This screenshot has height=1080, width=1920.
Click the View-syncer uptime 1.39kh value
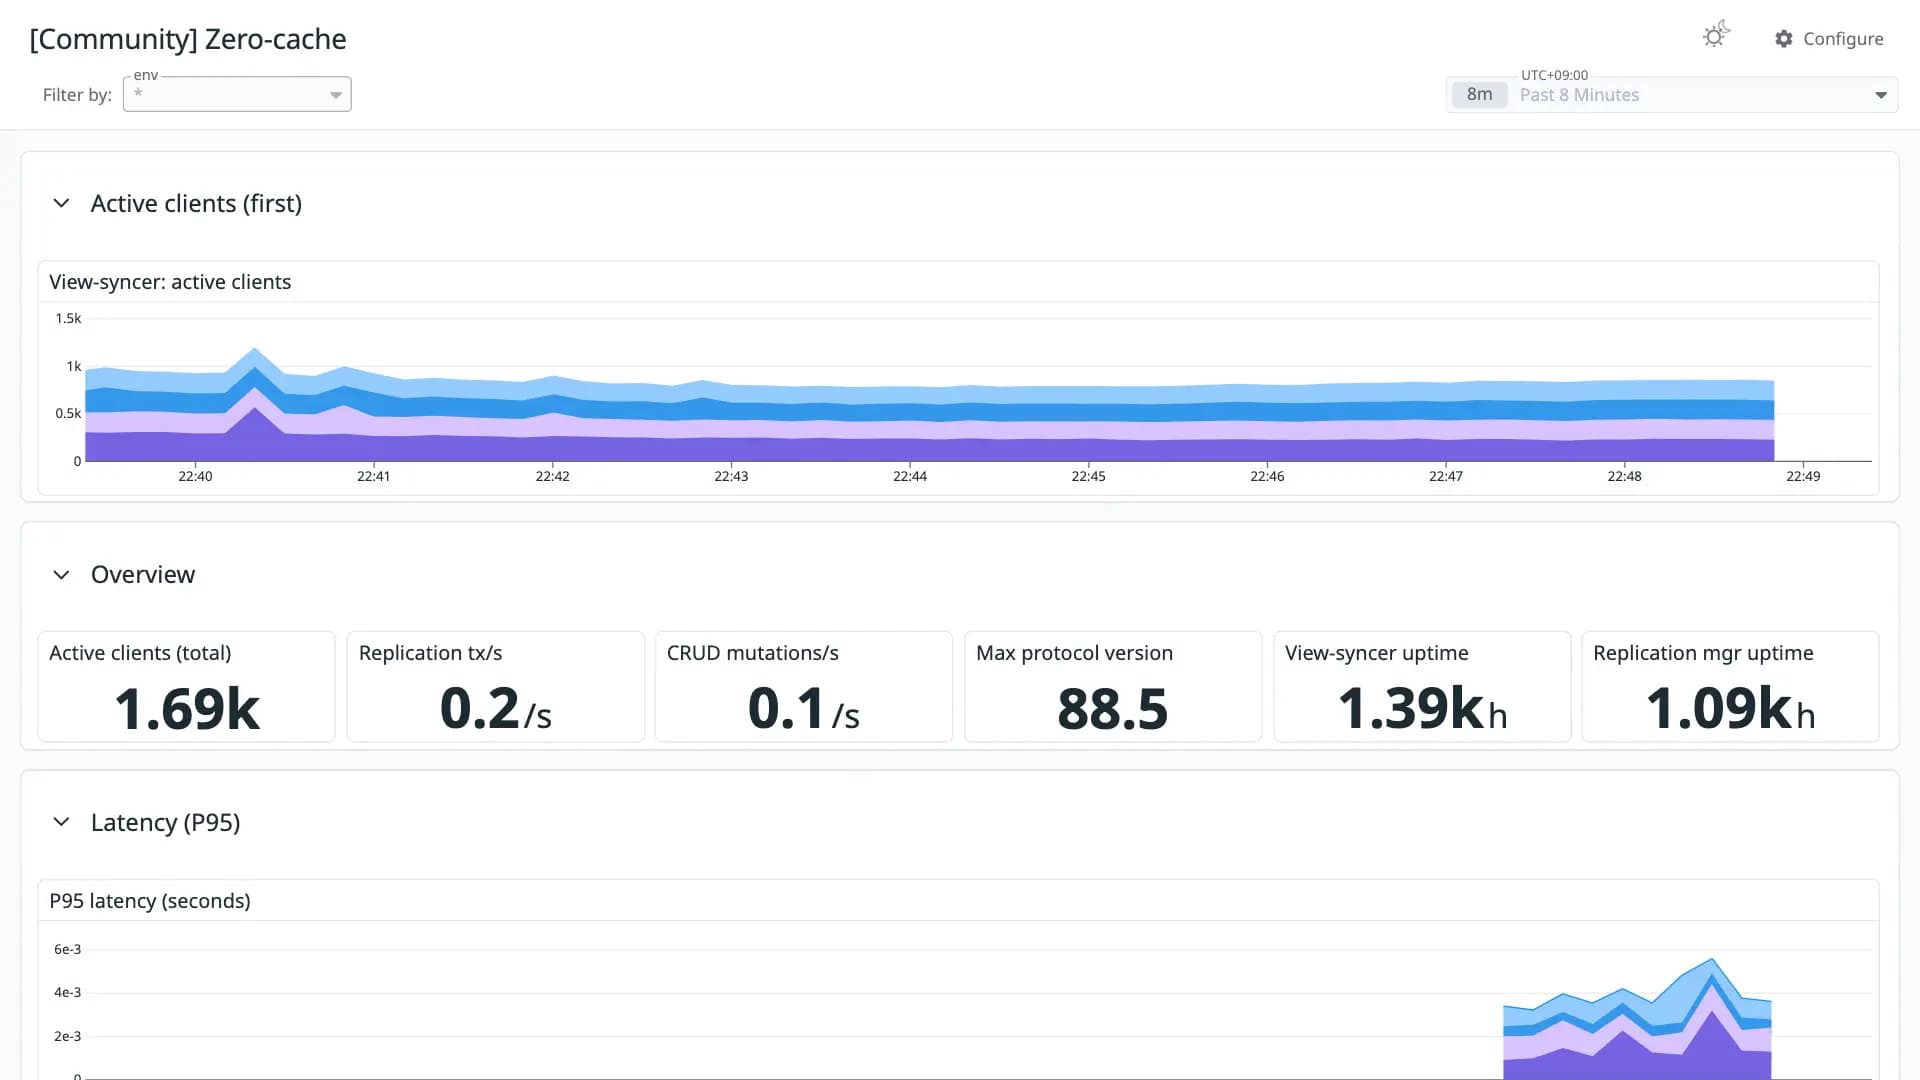point(1422,709)
